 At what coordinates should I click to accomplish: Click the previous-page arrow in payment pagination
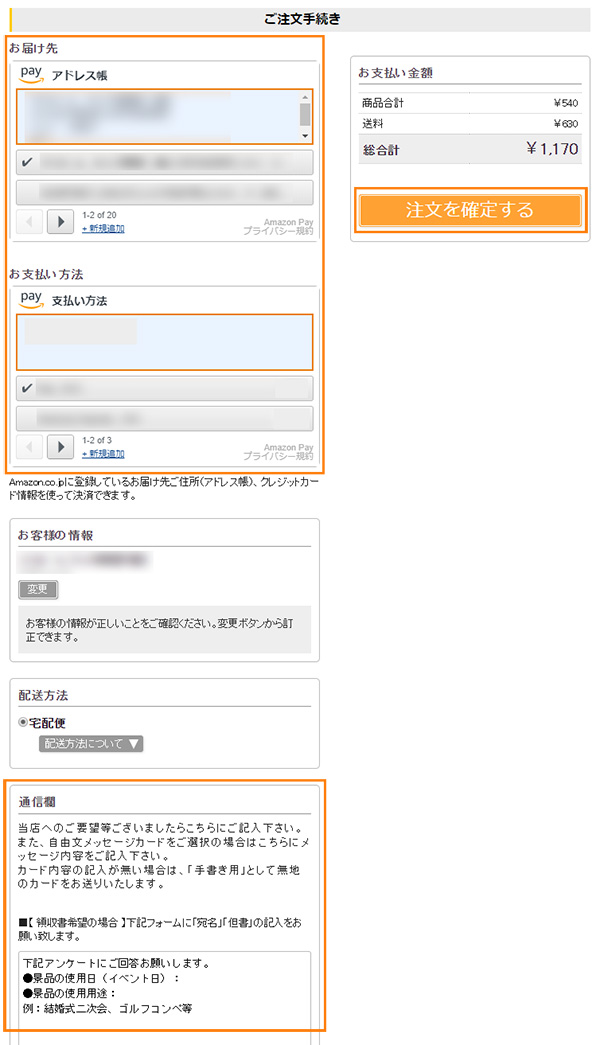[x=29, y=446]
